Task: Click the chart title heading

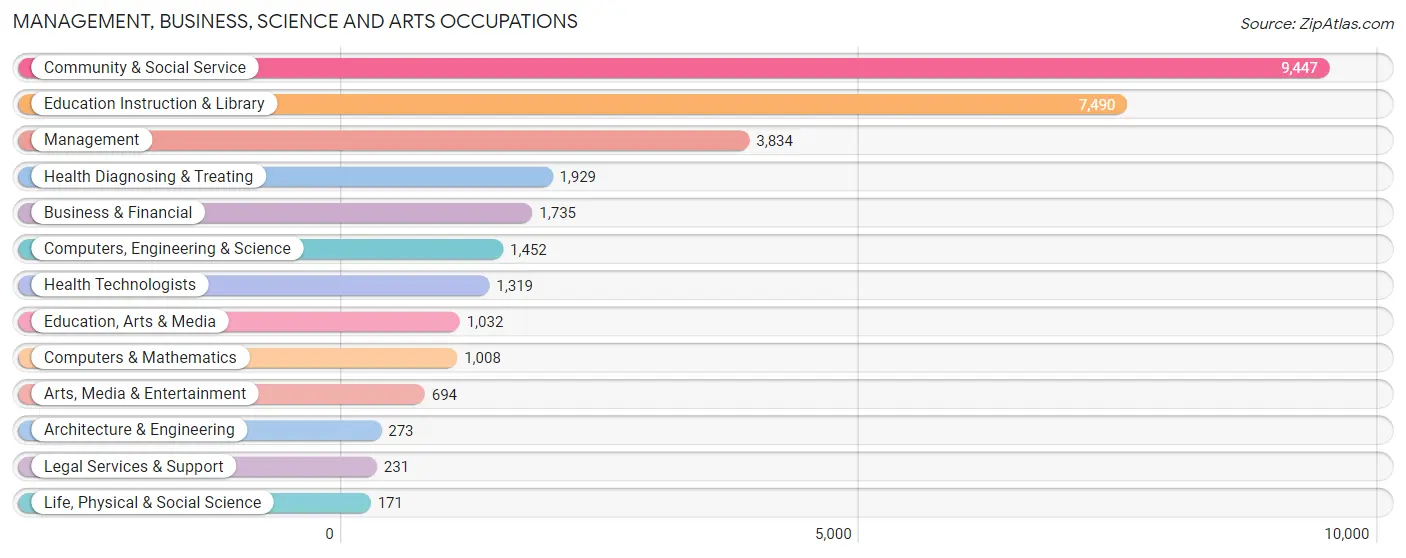Action: pos(295,21)
